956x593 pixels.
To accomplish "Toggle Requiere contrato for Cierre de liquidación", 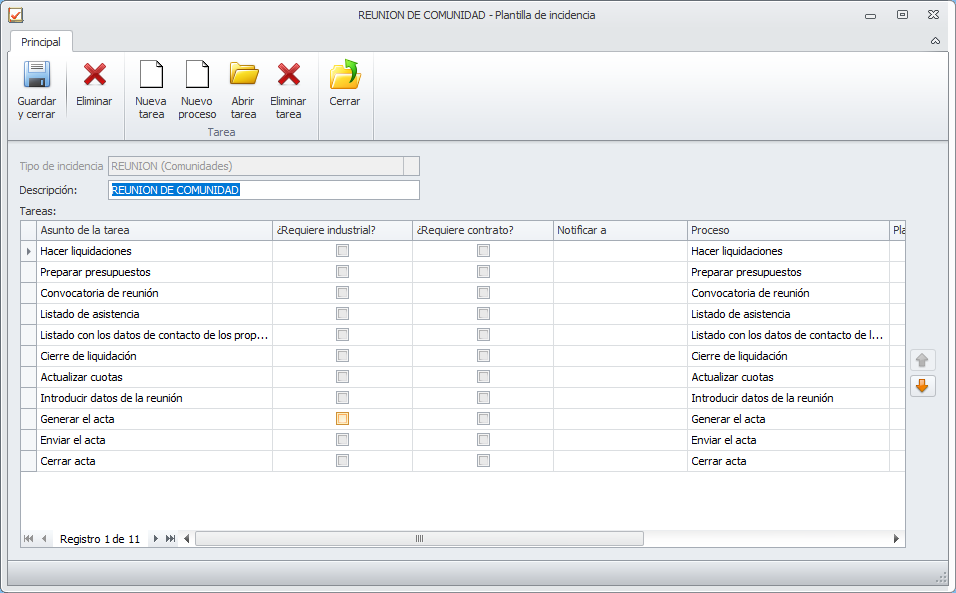I will tap(483, 356).
